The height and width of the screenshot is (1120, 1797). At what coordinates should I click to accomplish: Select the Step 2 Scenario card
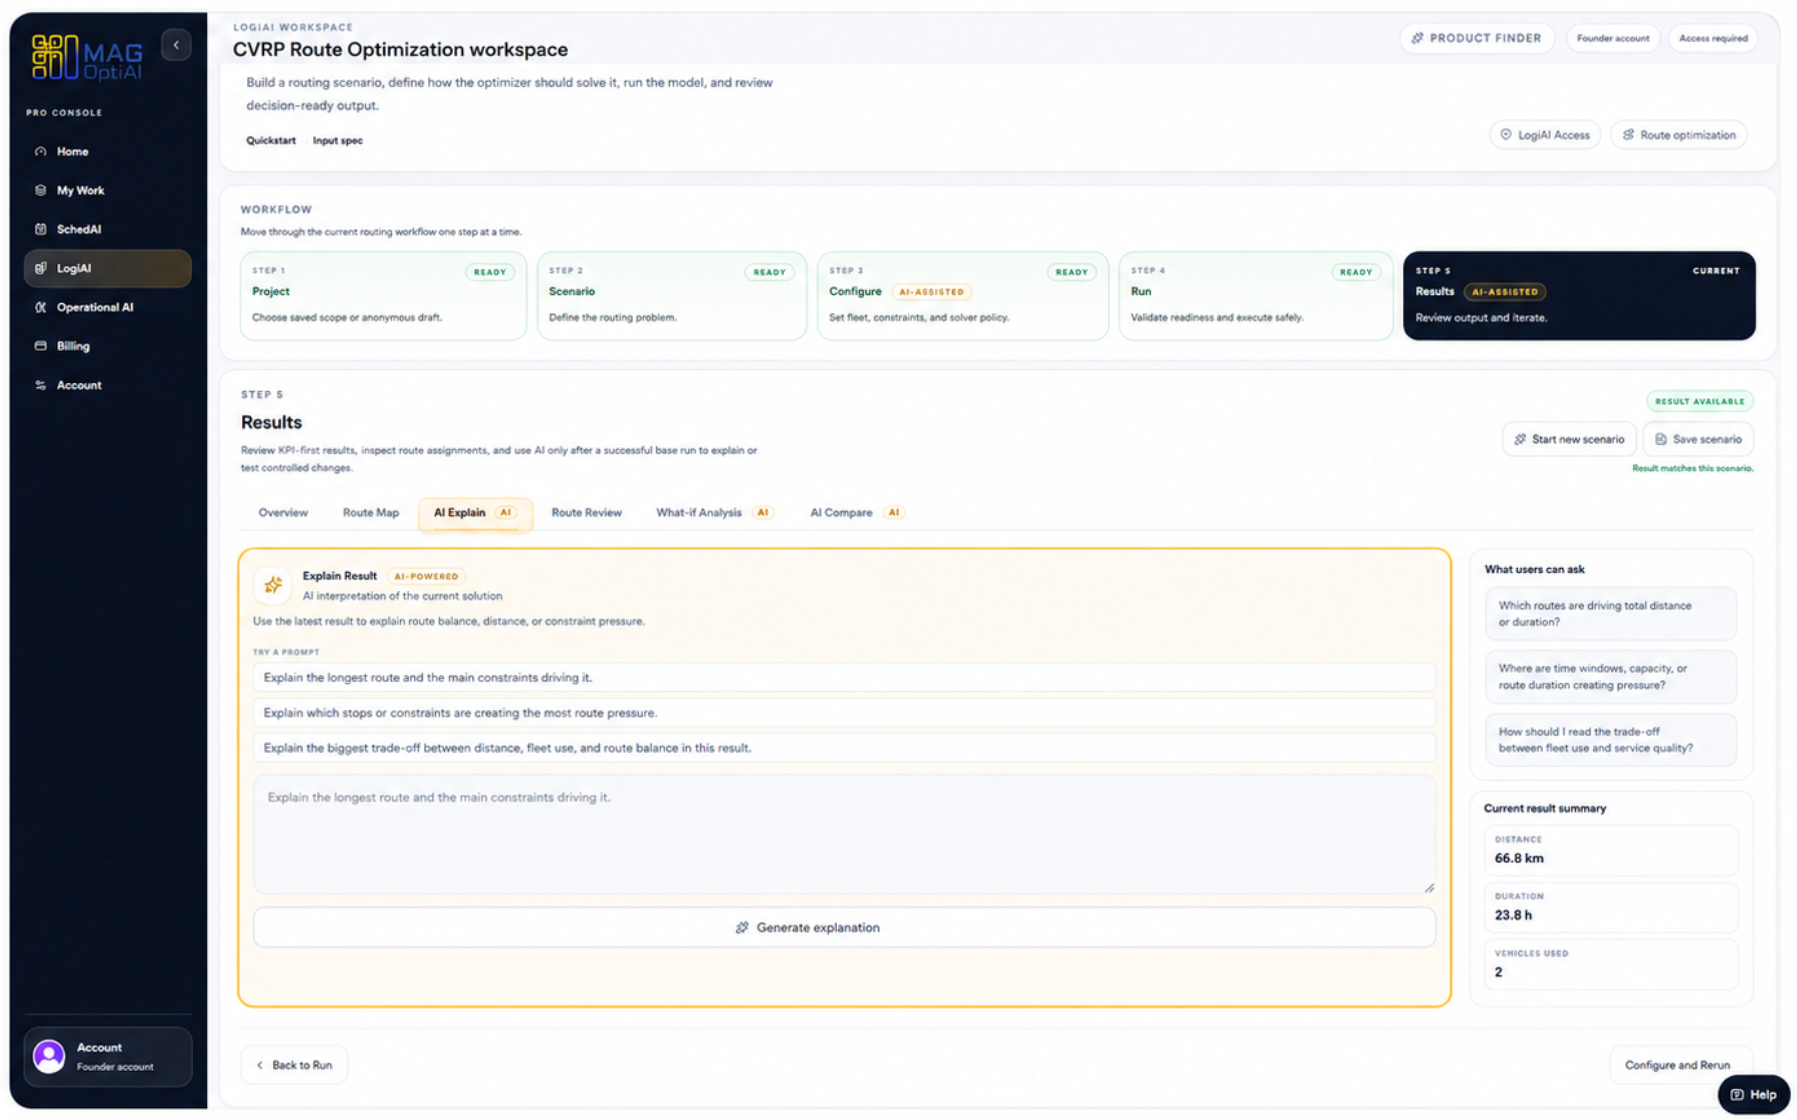click(671, 296)
